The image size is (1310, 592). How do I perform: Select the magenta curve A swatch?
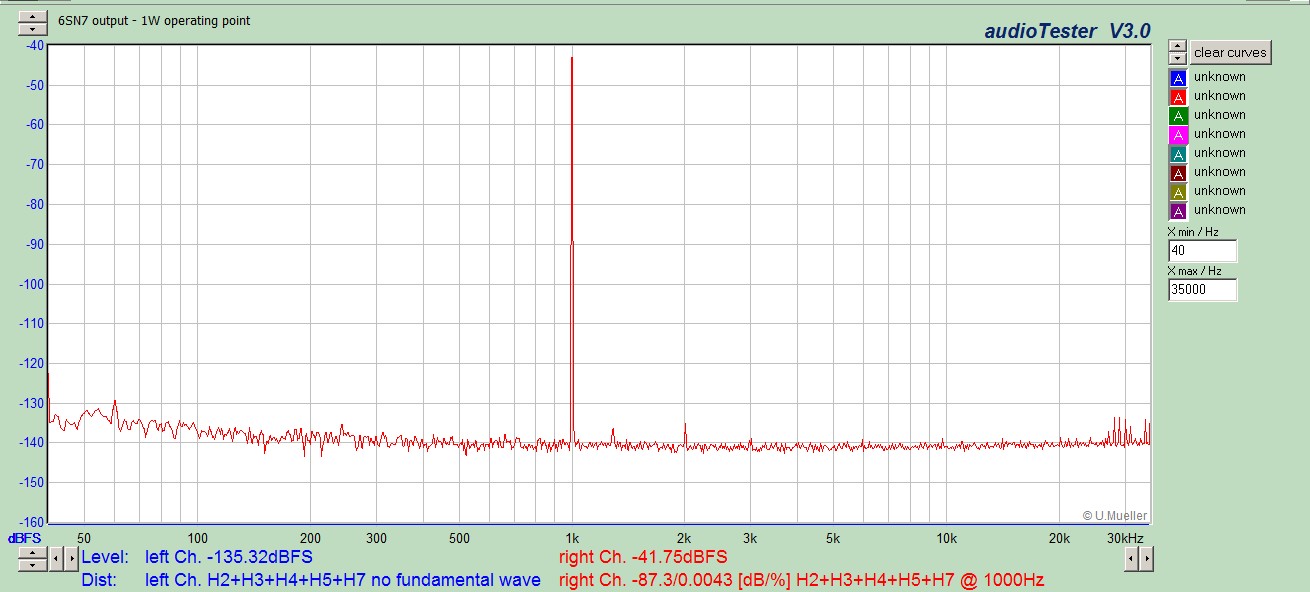click(x=1178, y=134)
